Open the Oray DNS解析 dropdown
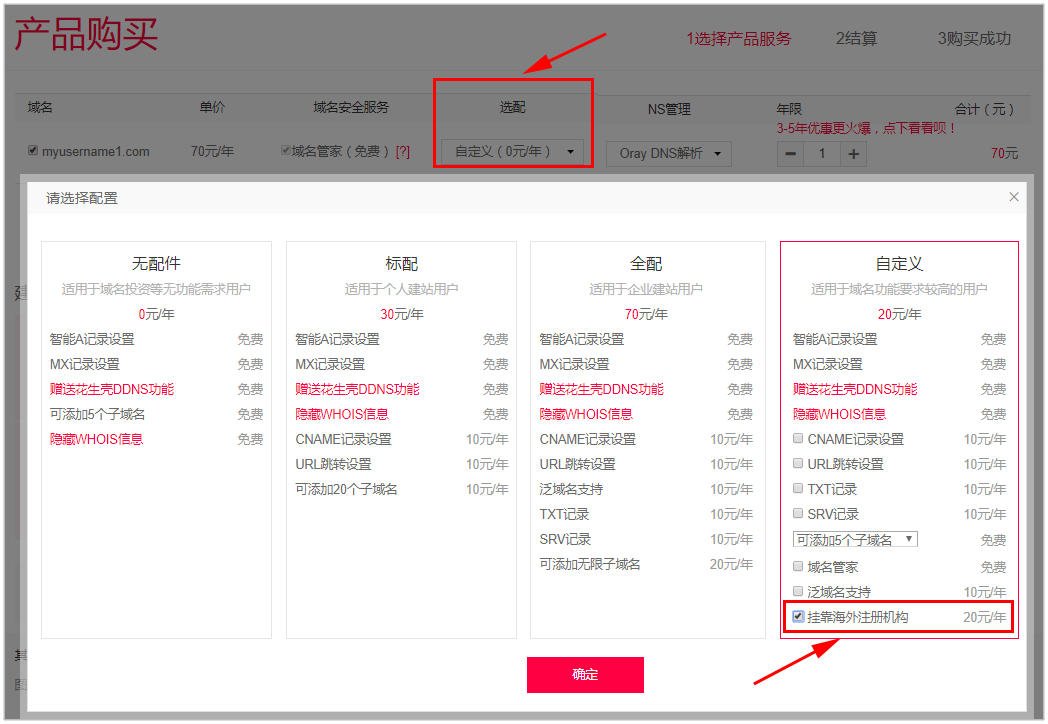This screenshot has width=1048, height=724. pyautogui.click(x=668, y=154)
